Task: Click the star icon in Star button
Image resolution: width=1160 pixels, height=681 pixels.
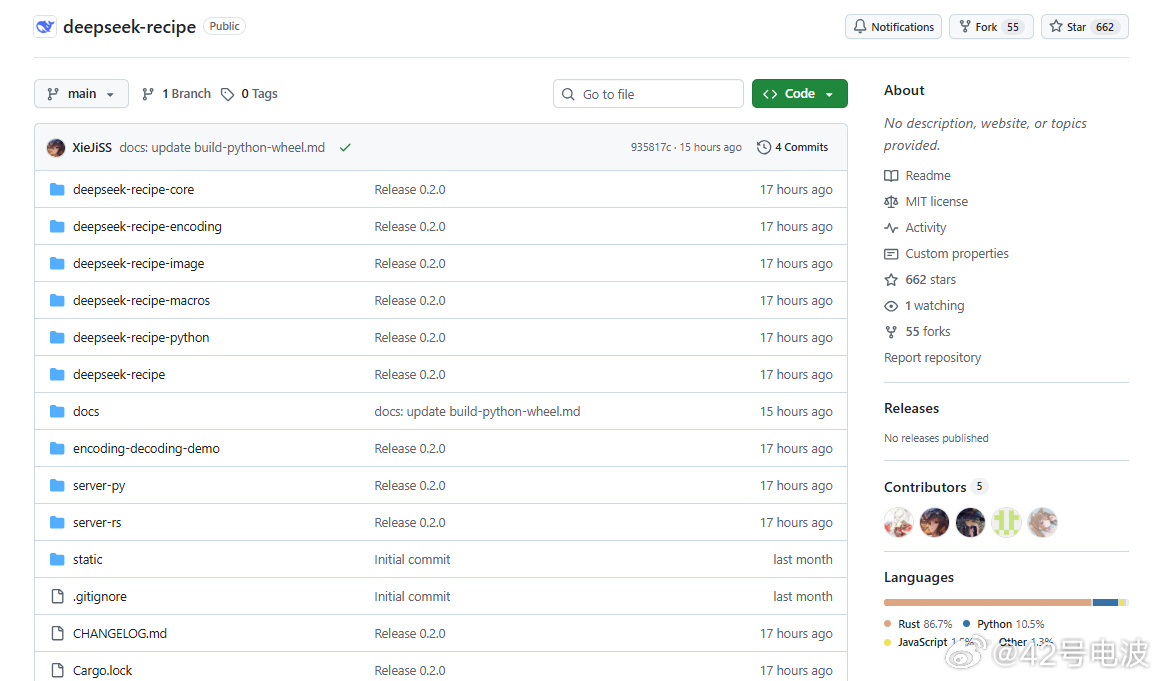Action: pyautogui.click(x=1056, y=27)
